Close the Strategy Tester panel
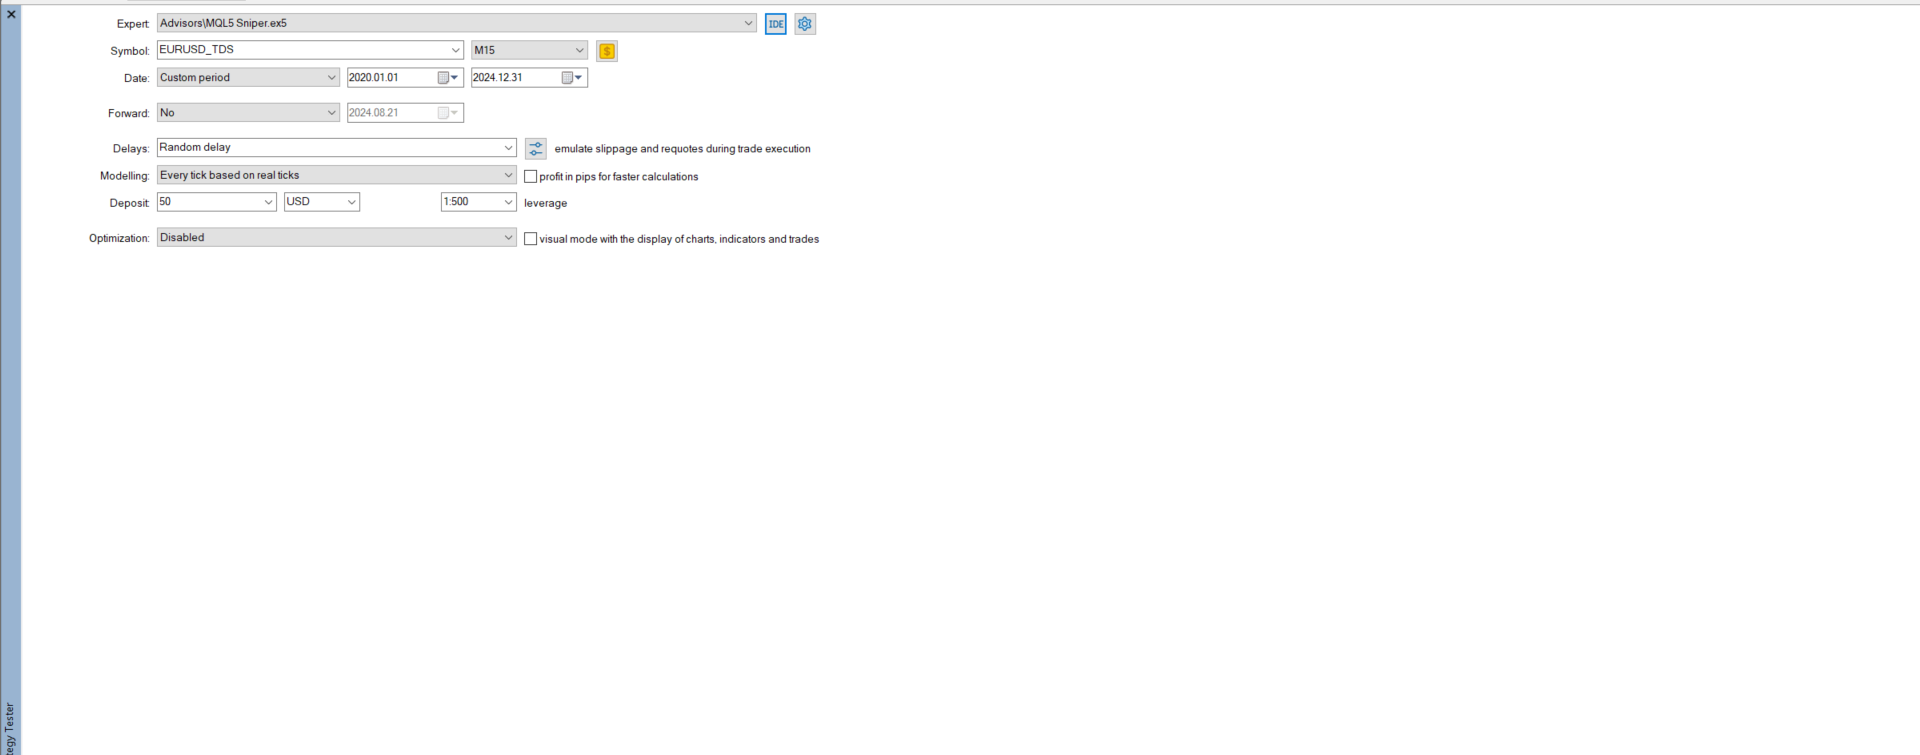 click(11, 14)
